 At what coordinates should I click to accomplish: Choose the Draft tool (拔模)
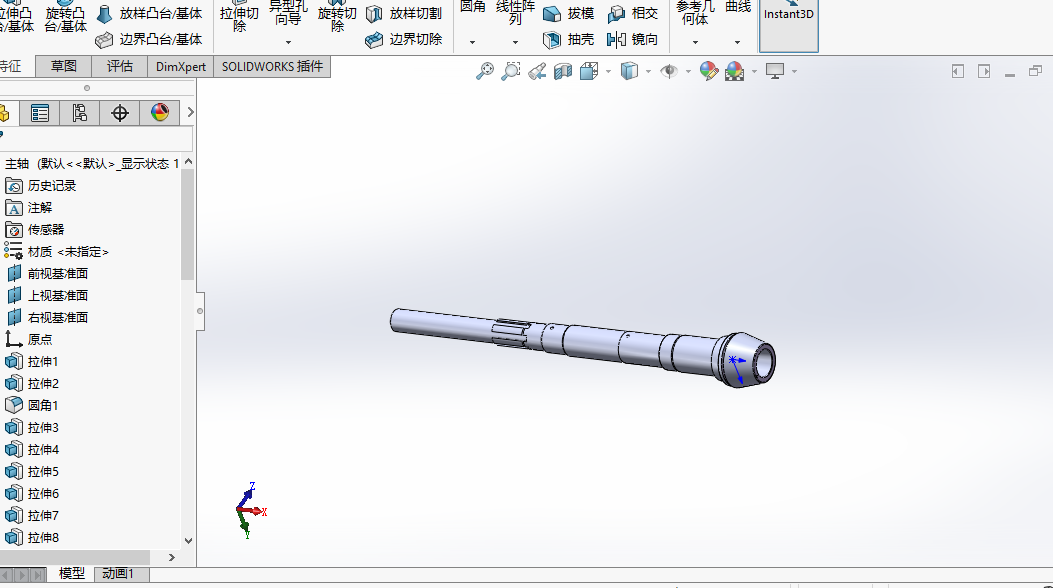point(568,13)
